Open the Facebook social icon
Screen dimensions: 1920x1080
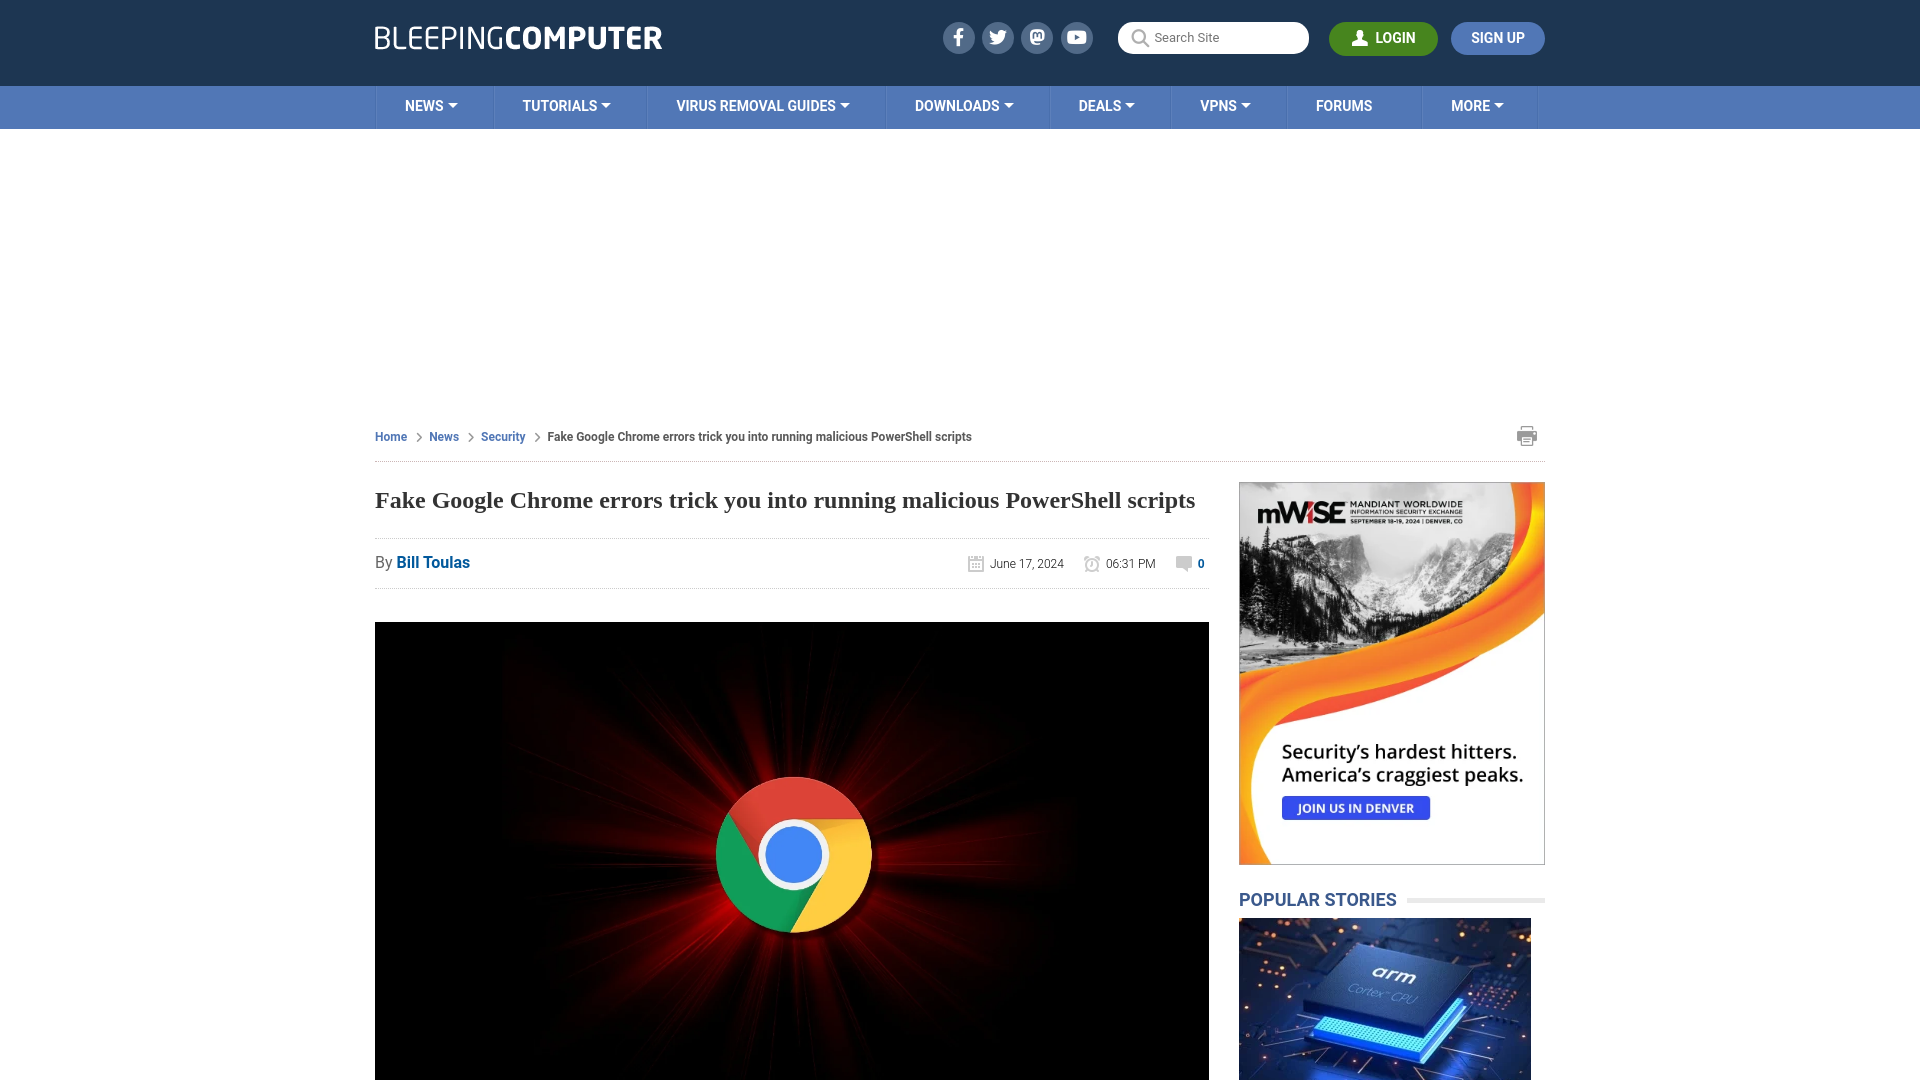pyautogui.click(x=959, y=38)
